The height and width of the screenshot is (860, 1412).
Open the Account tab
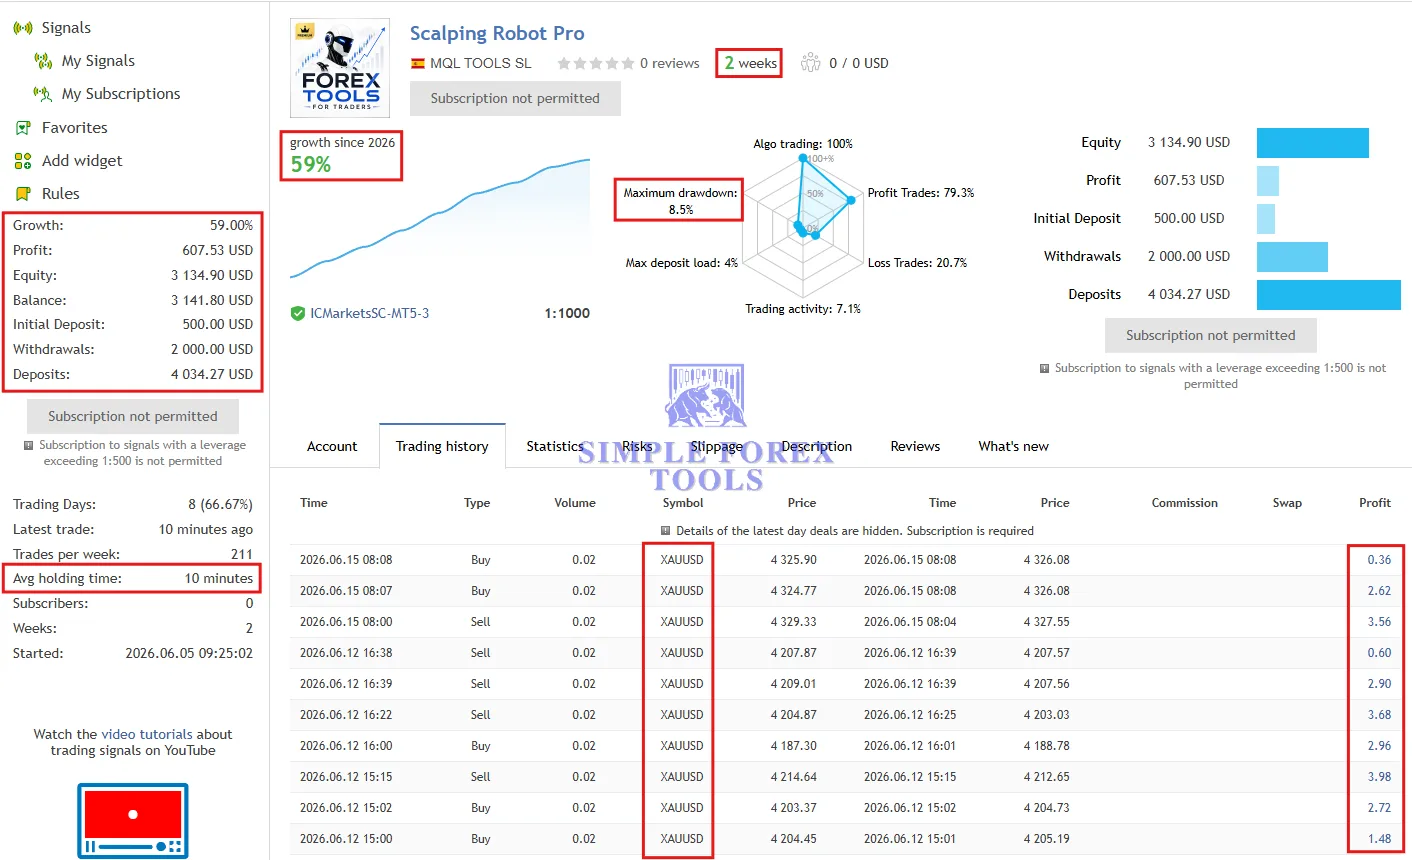332,446
